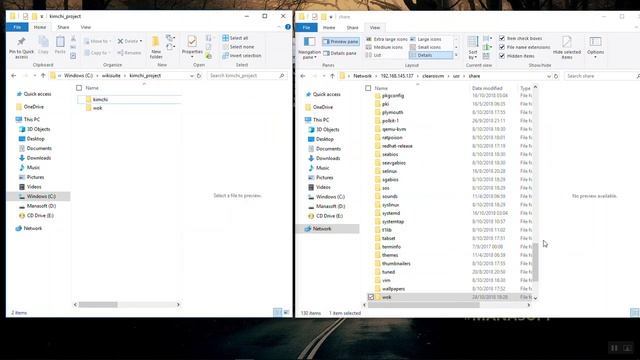The width and height of the screenshot is (640, 360).
Task: Click Invert selection in kimchi_project window
Action: click(x=242, y=56)
